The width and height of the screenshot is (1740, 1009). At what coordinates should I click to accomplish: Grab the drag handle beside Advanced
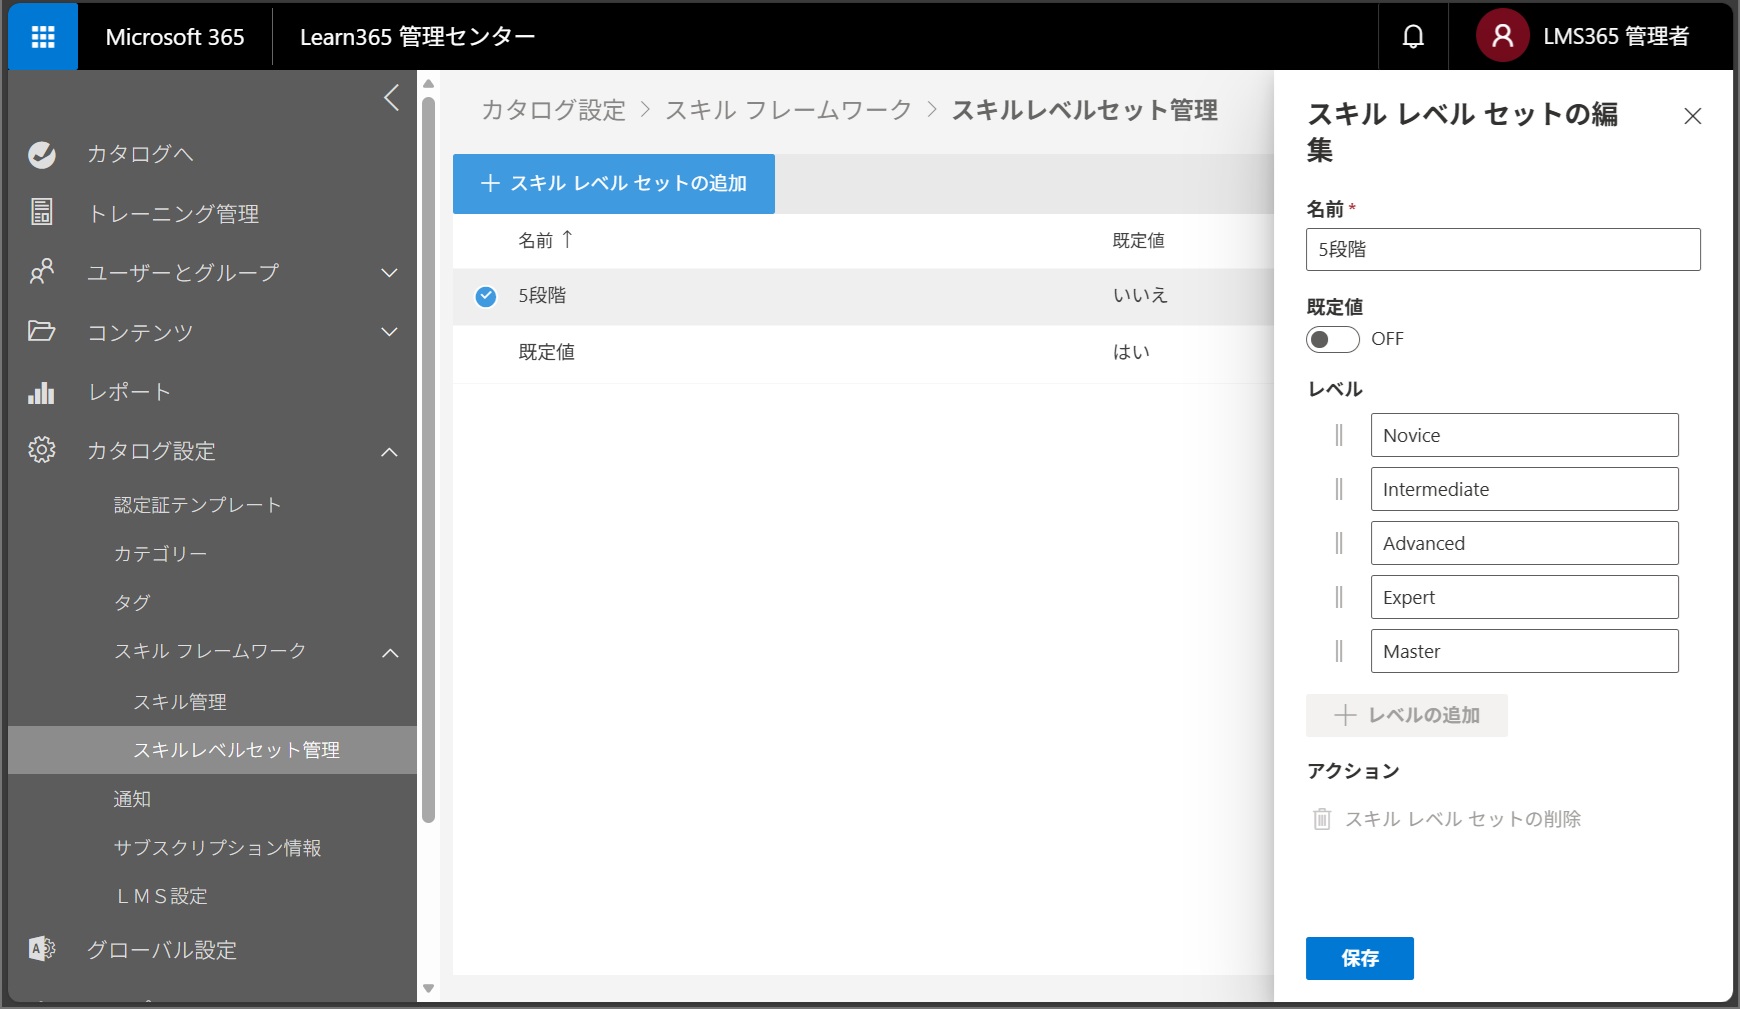point(1339,543)
